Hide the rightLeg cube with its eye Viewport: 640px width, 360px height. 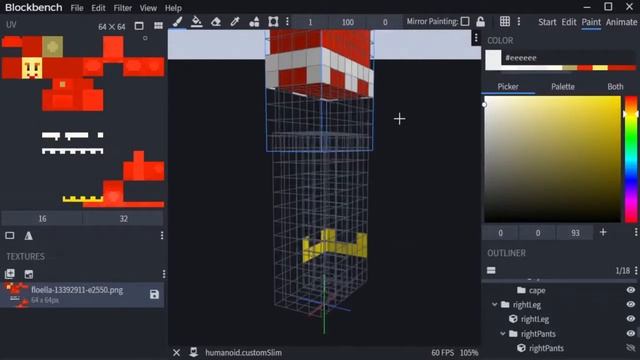631,318
